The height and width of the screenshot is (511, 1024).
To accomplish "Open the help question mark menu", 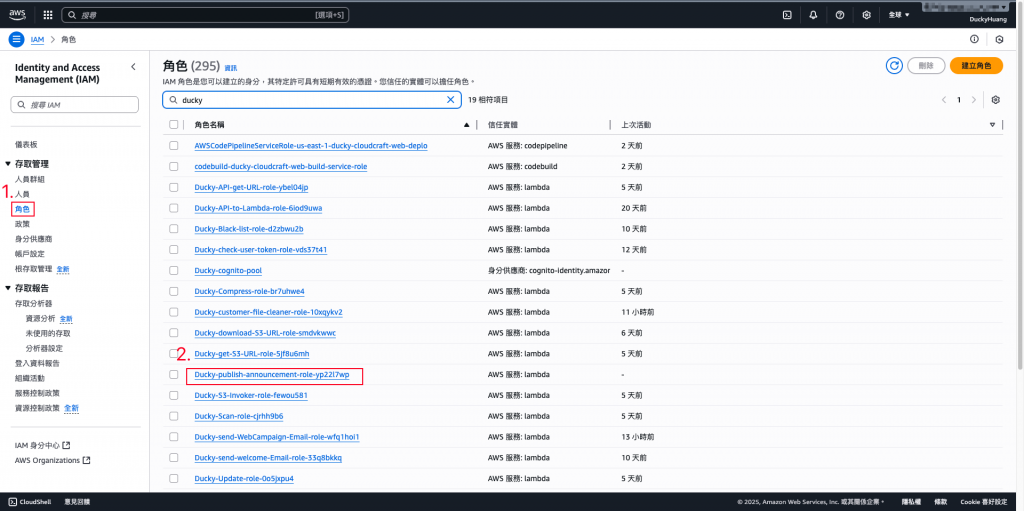I will point(840,15).
